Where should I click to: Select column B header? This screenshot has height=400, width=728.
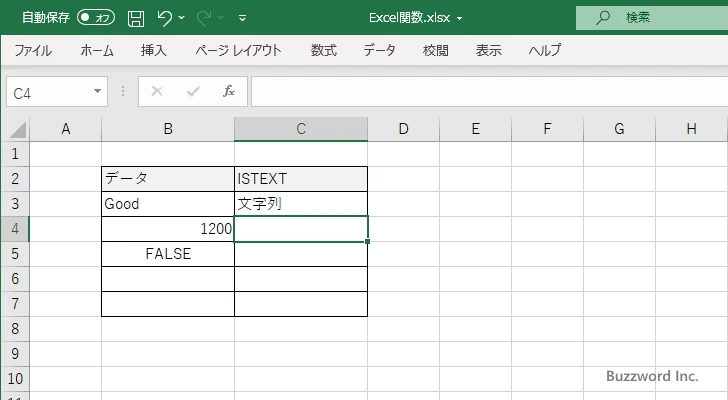coord(168,129)
